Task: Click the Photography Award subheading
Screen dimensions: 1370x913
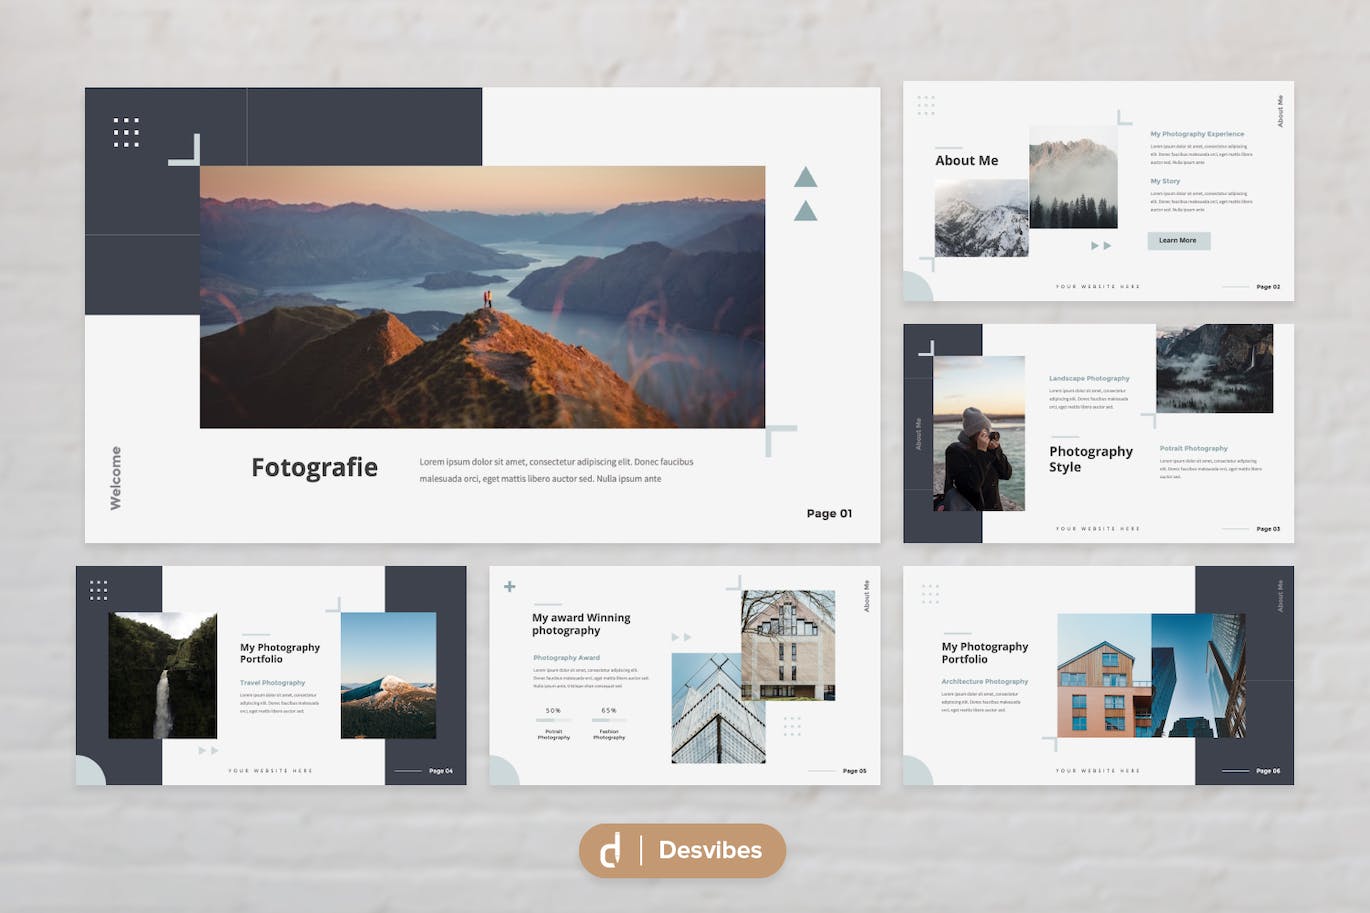Action: [566, 658]
